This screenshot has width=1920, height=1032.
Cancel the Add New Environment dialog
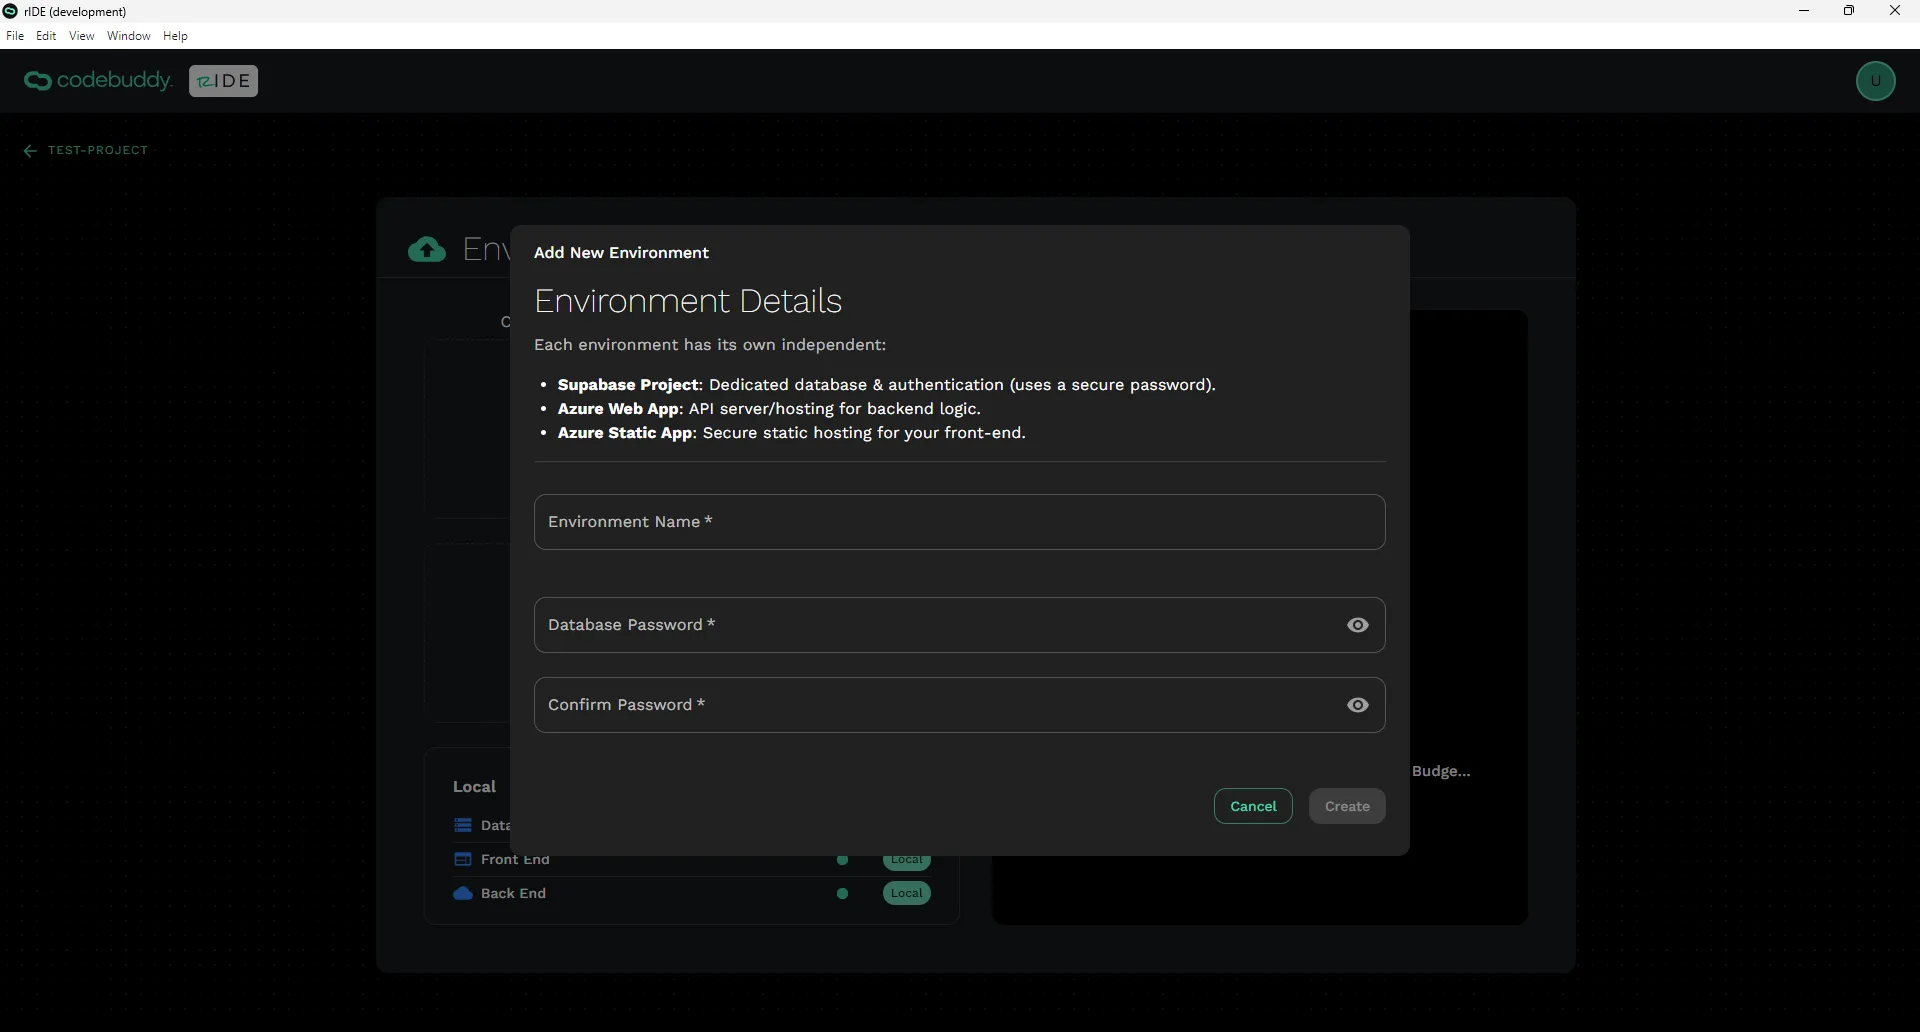1253,806
